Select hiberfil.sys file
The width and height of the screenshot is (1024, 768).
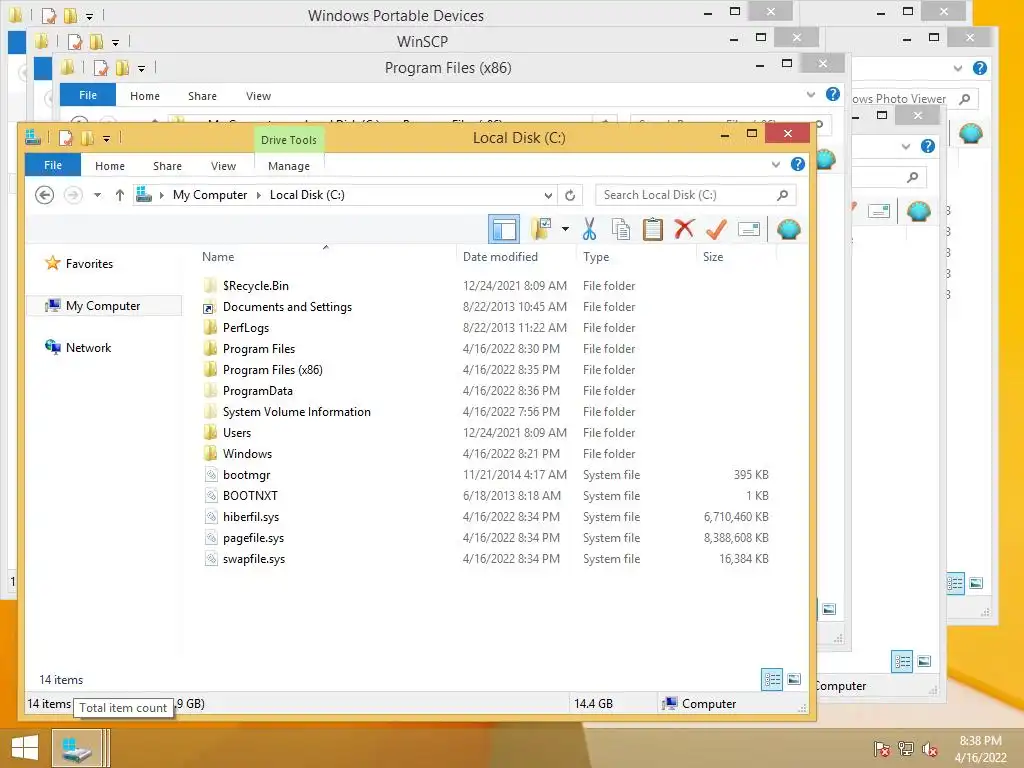pyautogui.click(x=251, y=517)
